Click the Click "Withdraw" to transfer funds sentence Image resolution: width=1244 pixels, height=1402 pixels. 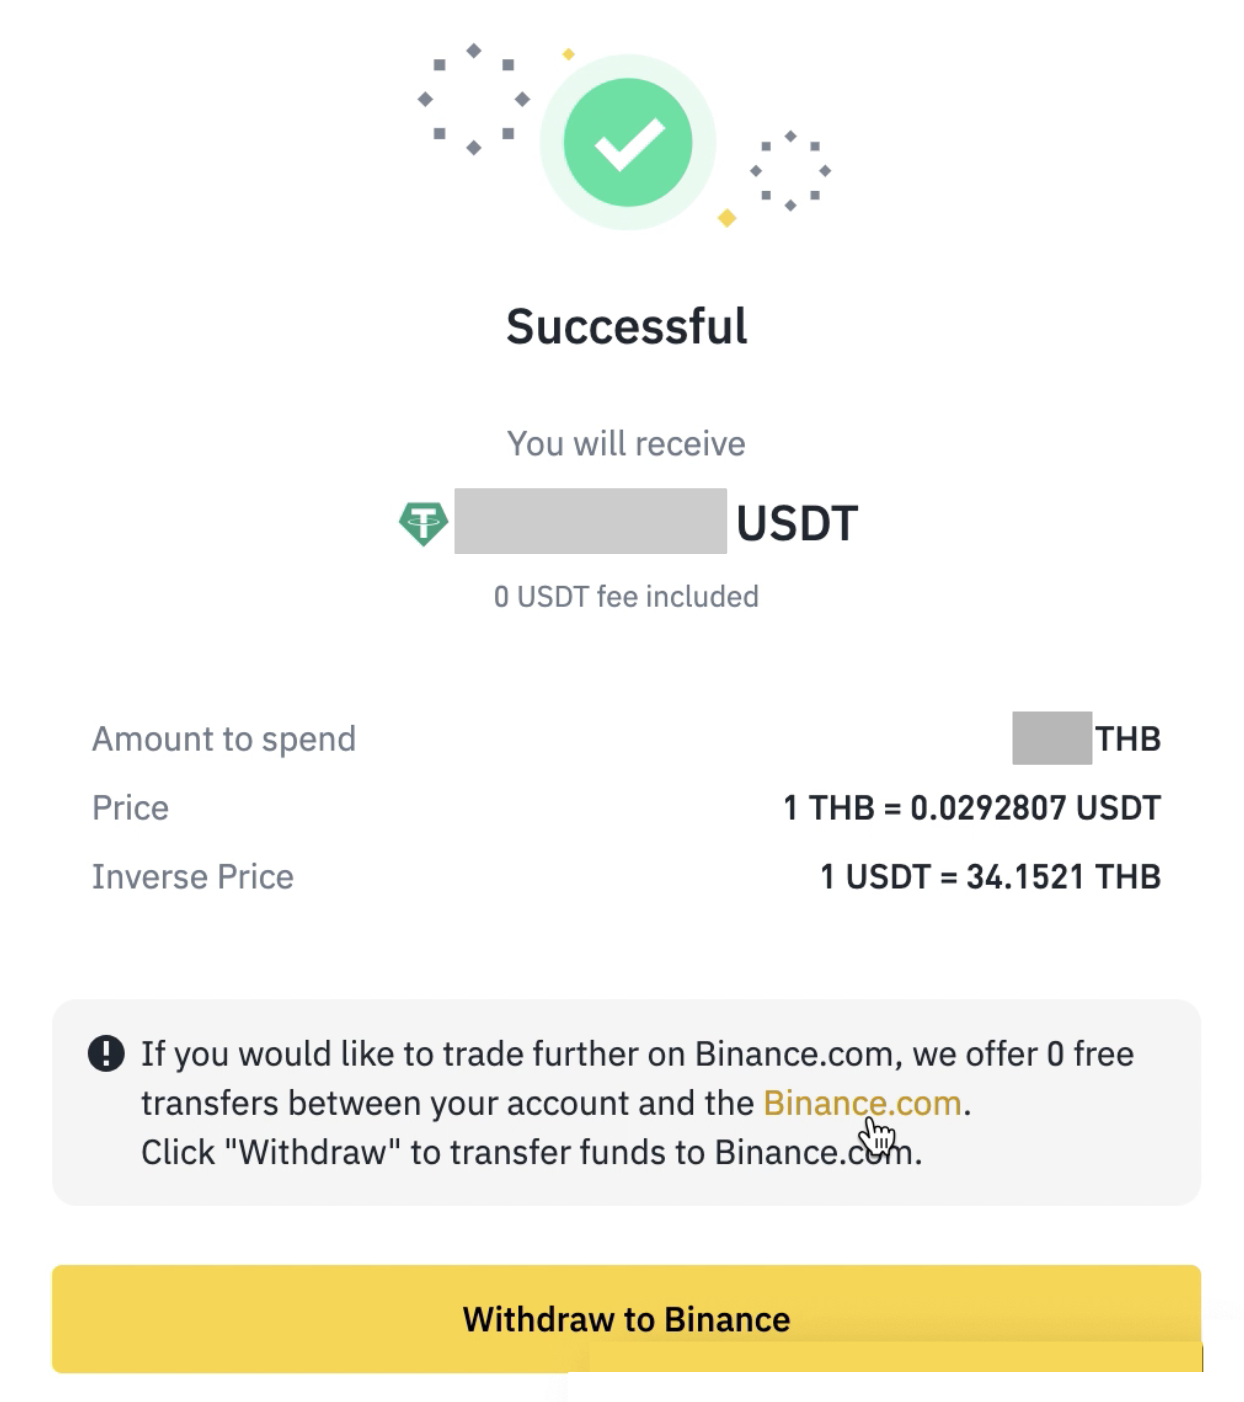530,1153
